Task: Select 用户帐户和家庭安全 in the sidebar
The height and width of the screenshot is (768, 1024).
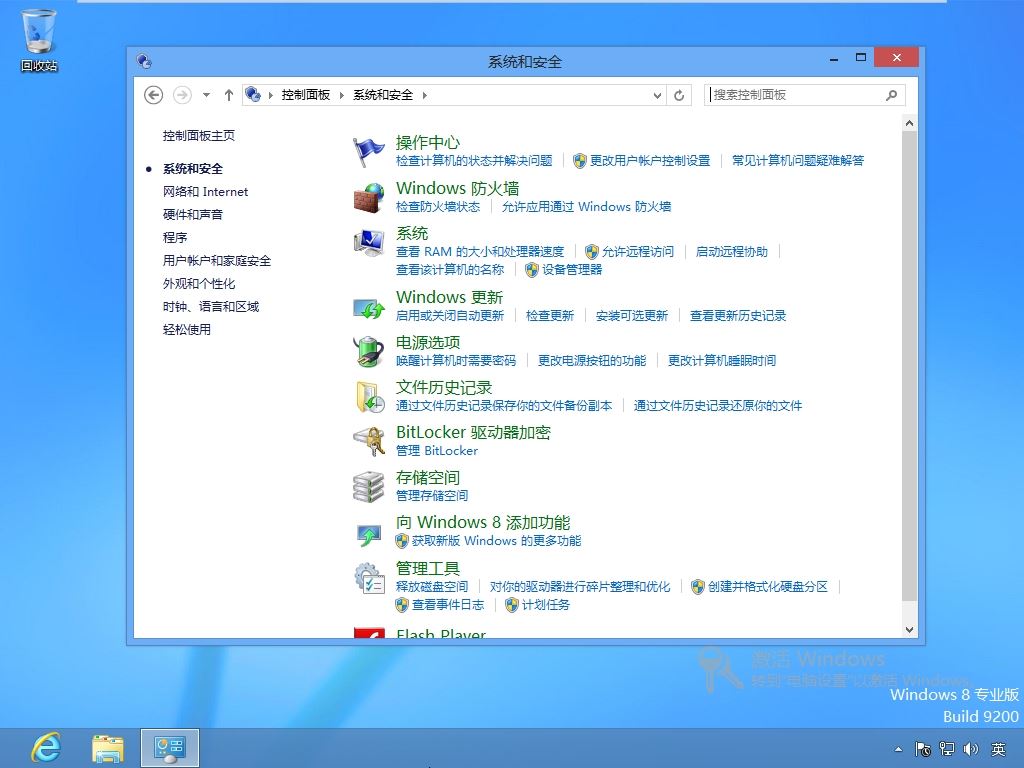Action: [217, 261]
